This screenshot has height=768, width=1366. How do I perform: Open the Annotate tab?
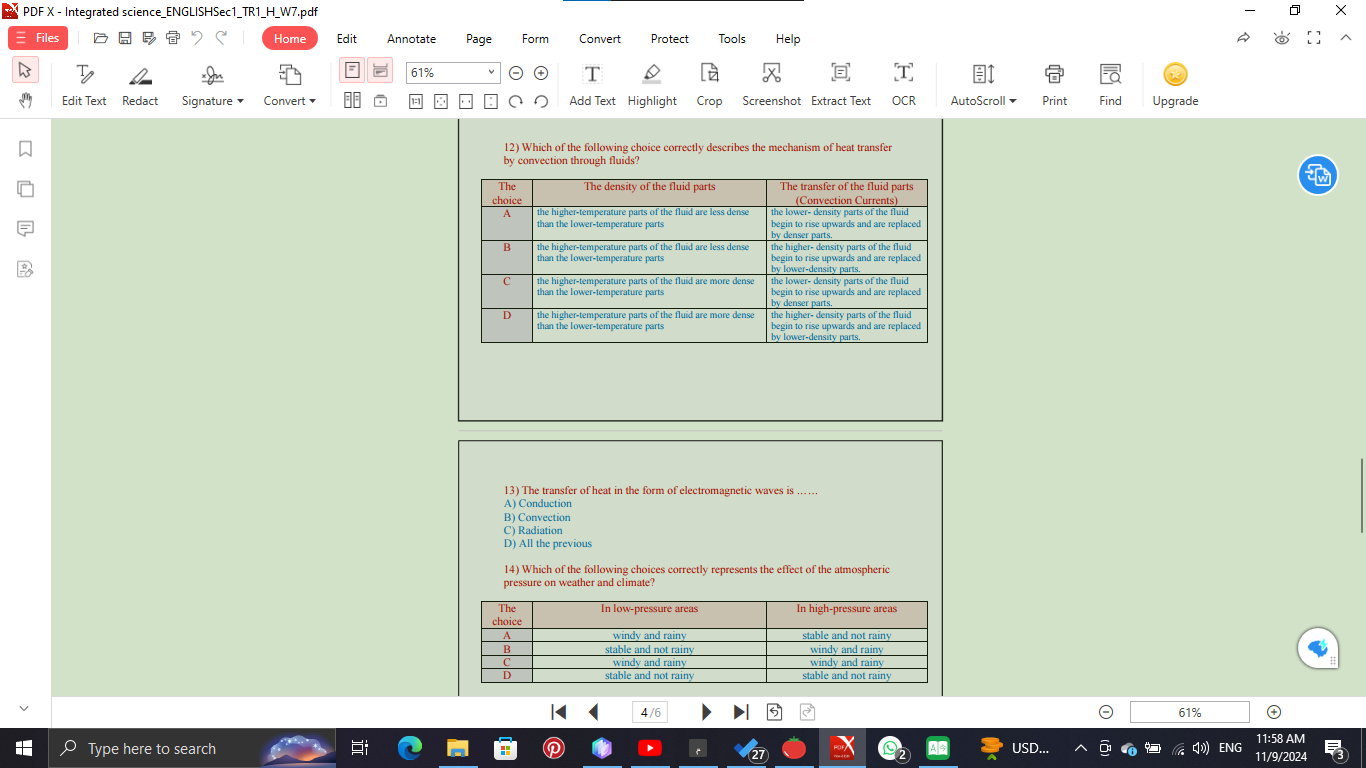[412, 39]
